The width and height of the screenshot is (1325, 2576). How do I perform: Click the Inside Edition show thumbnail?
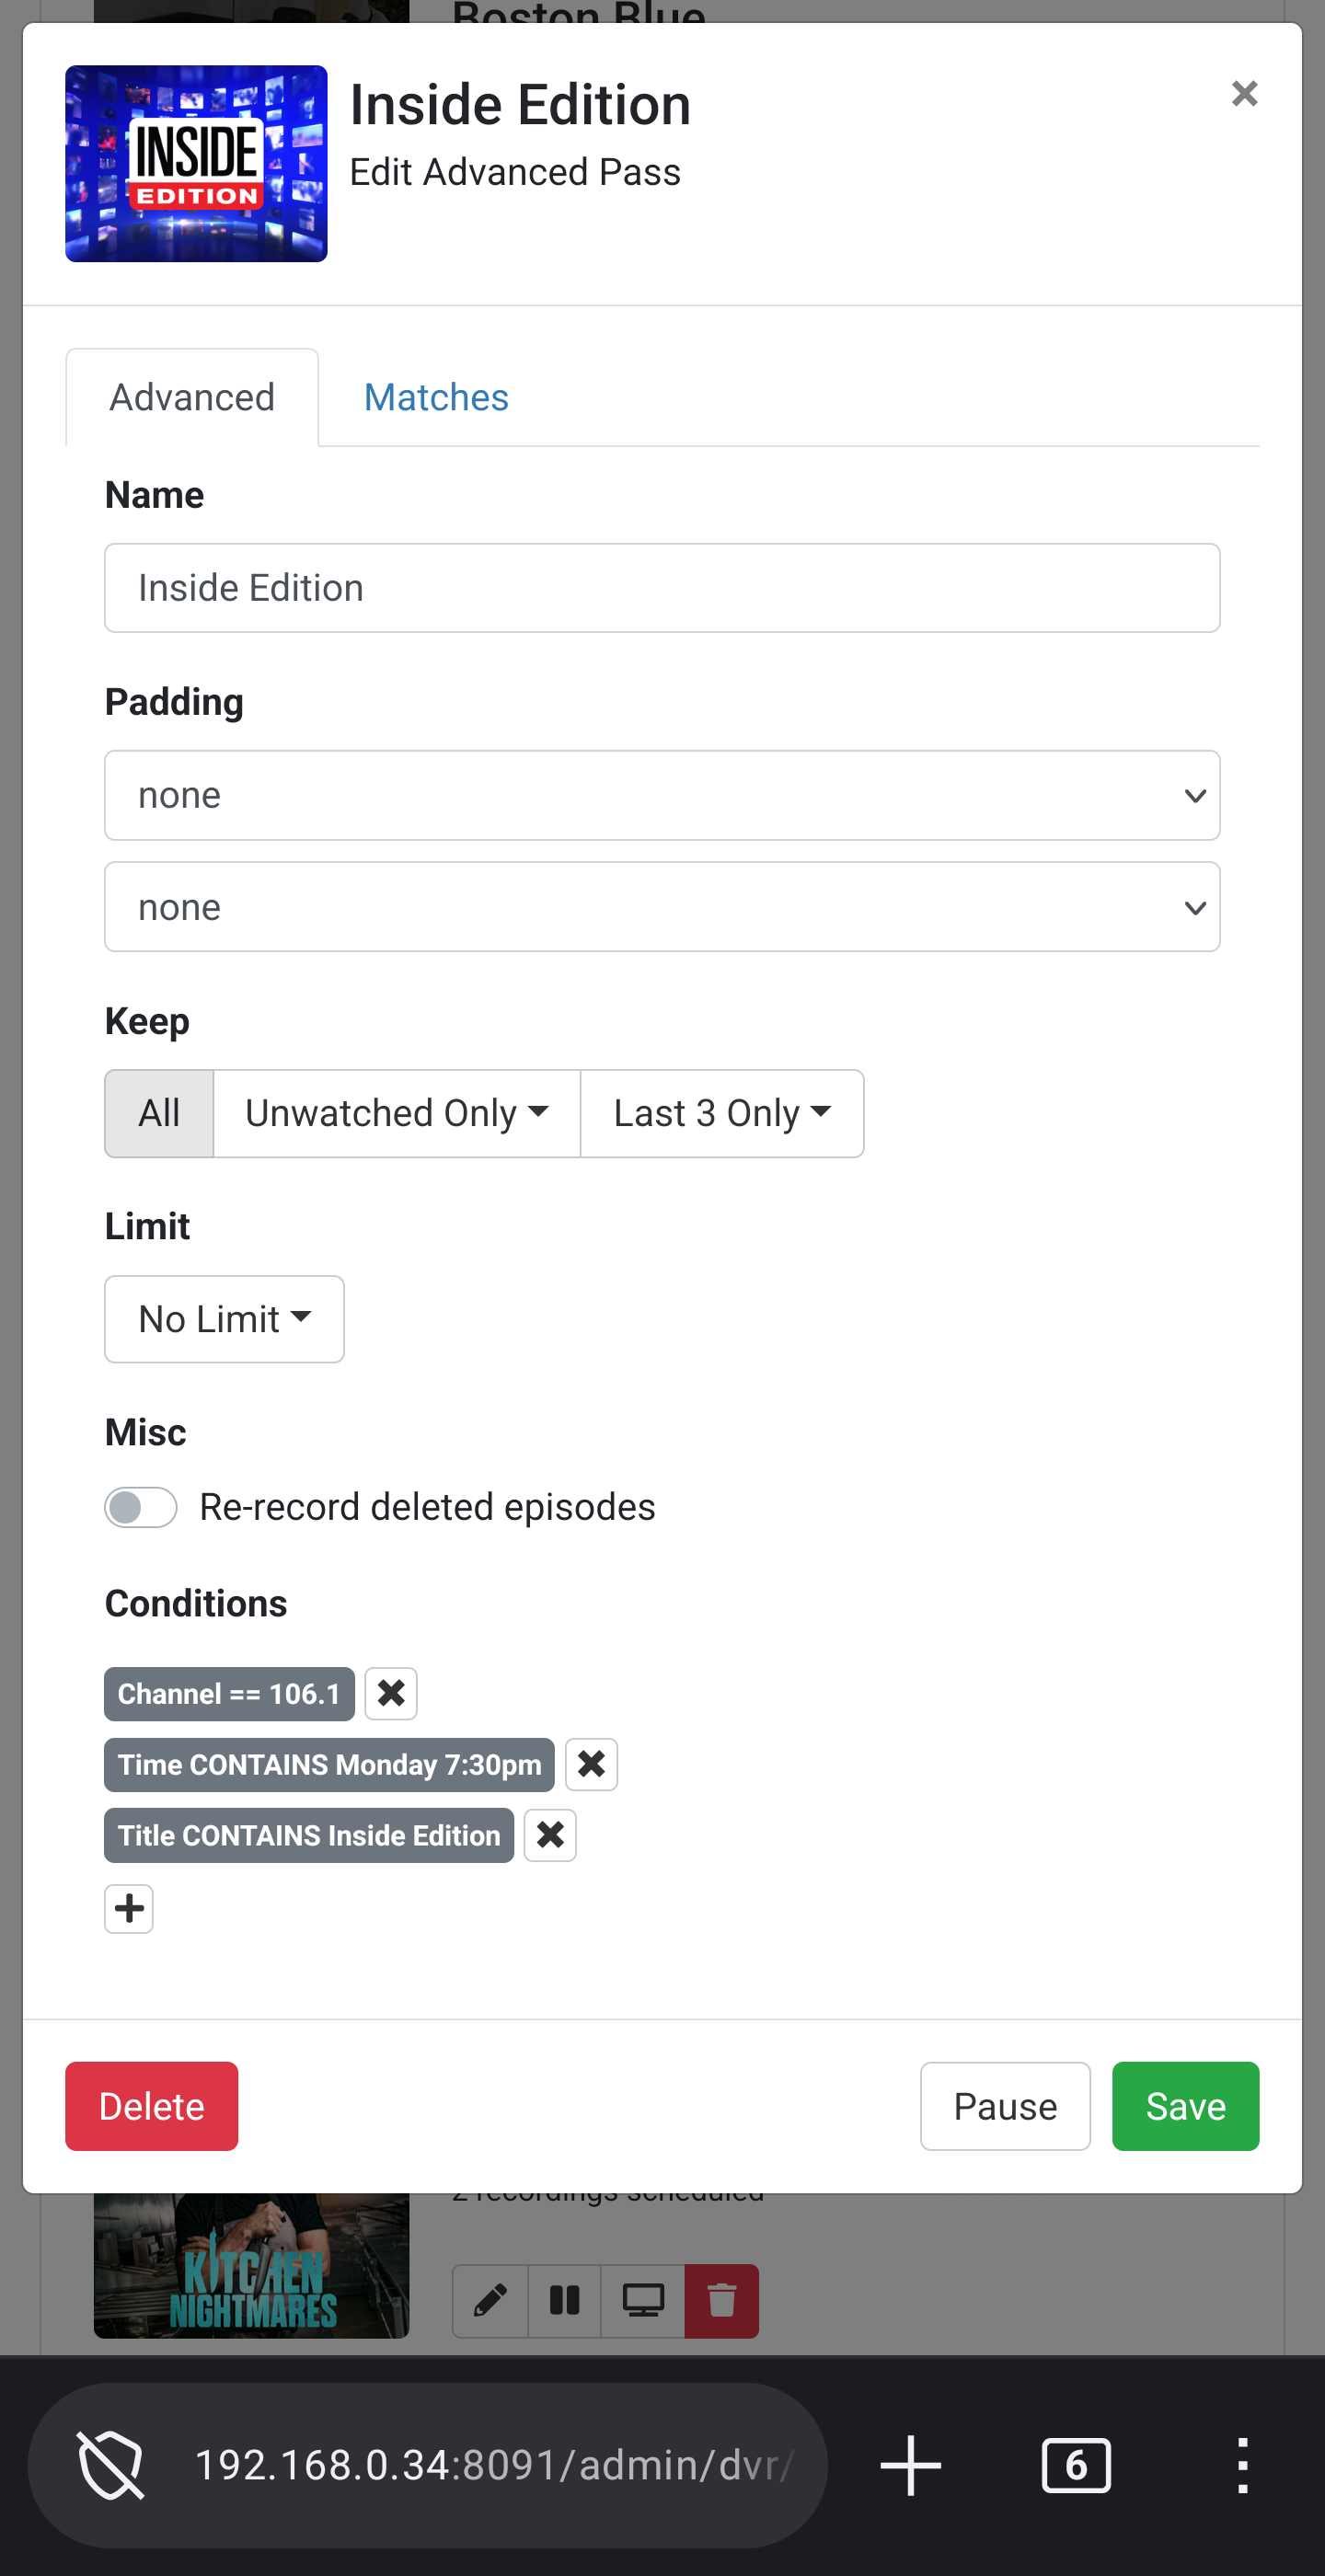pos(196,164)
